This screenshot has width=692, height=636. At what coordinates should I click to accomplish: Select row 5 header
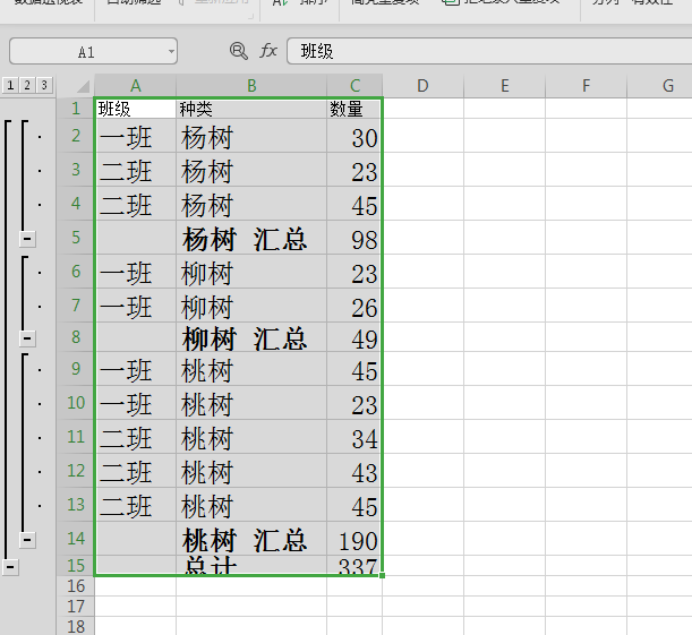[x=75, y=237]
